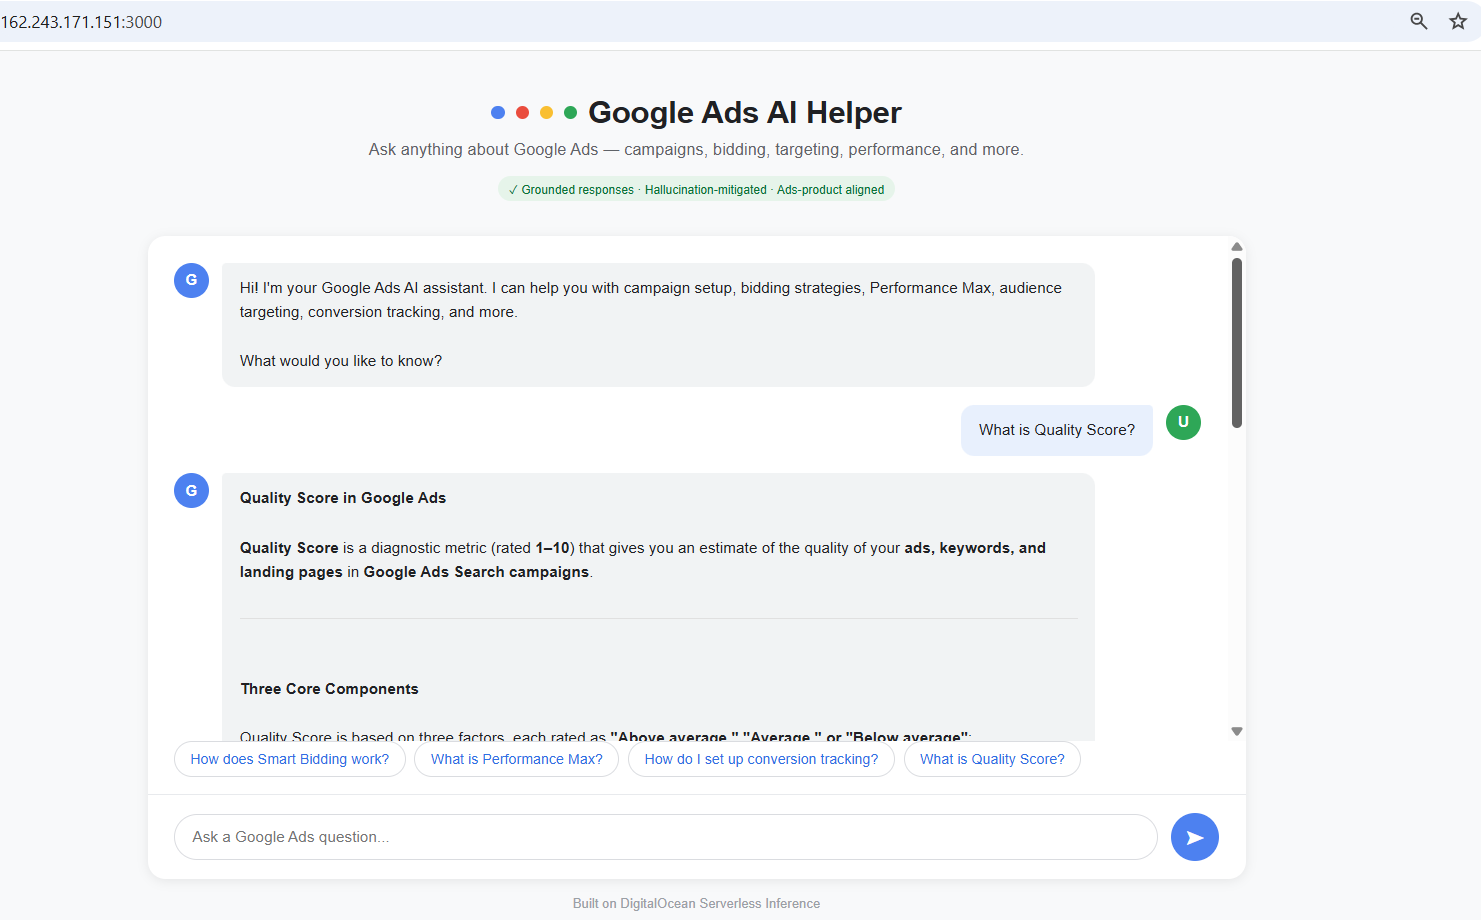Bookmark this page with the star icon
This screenshot has width=1481, height=920.
1458,21
